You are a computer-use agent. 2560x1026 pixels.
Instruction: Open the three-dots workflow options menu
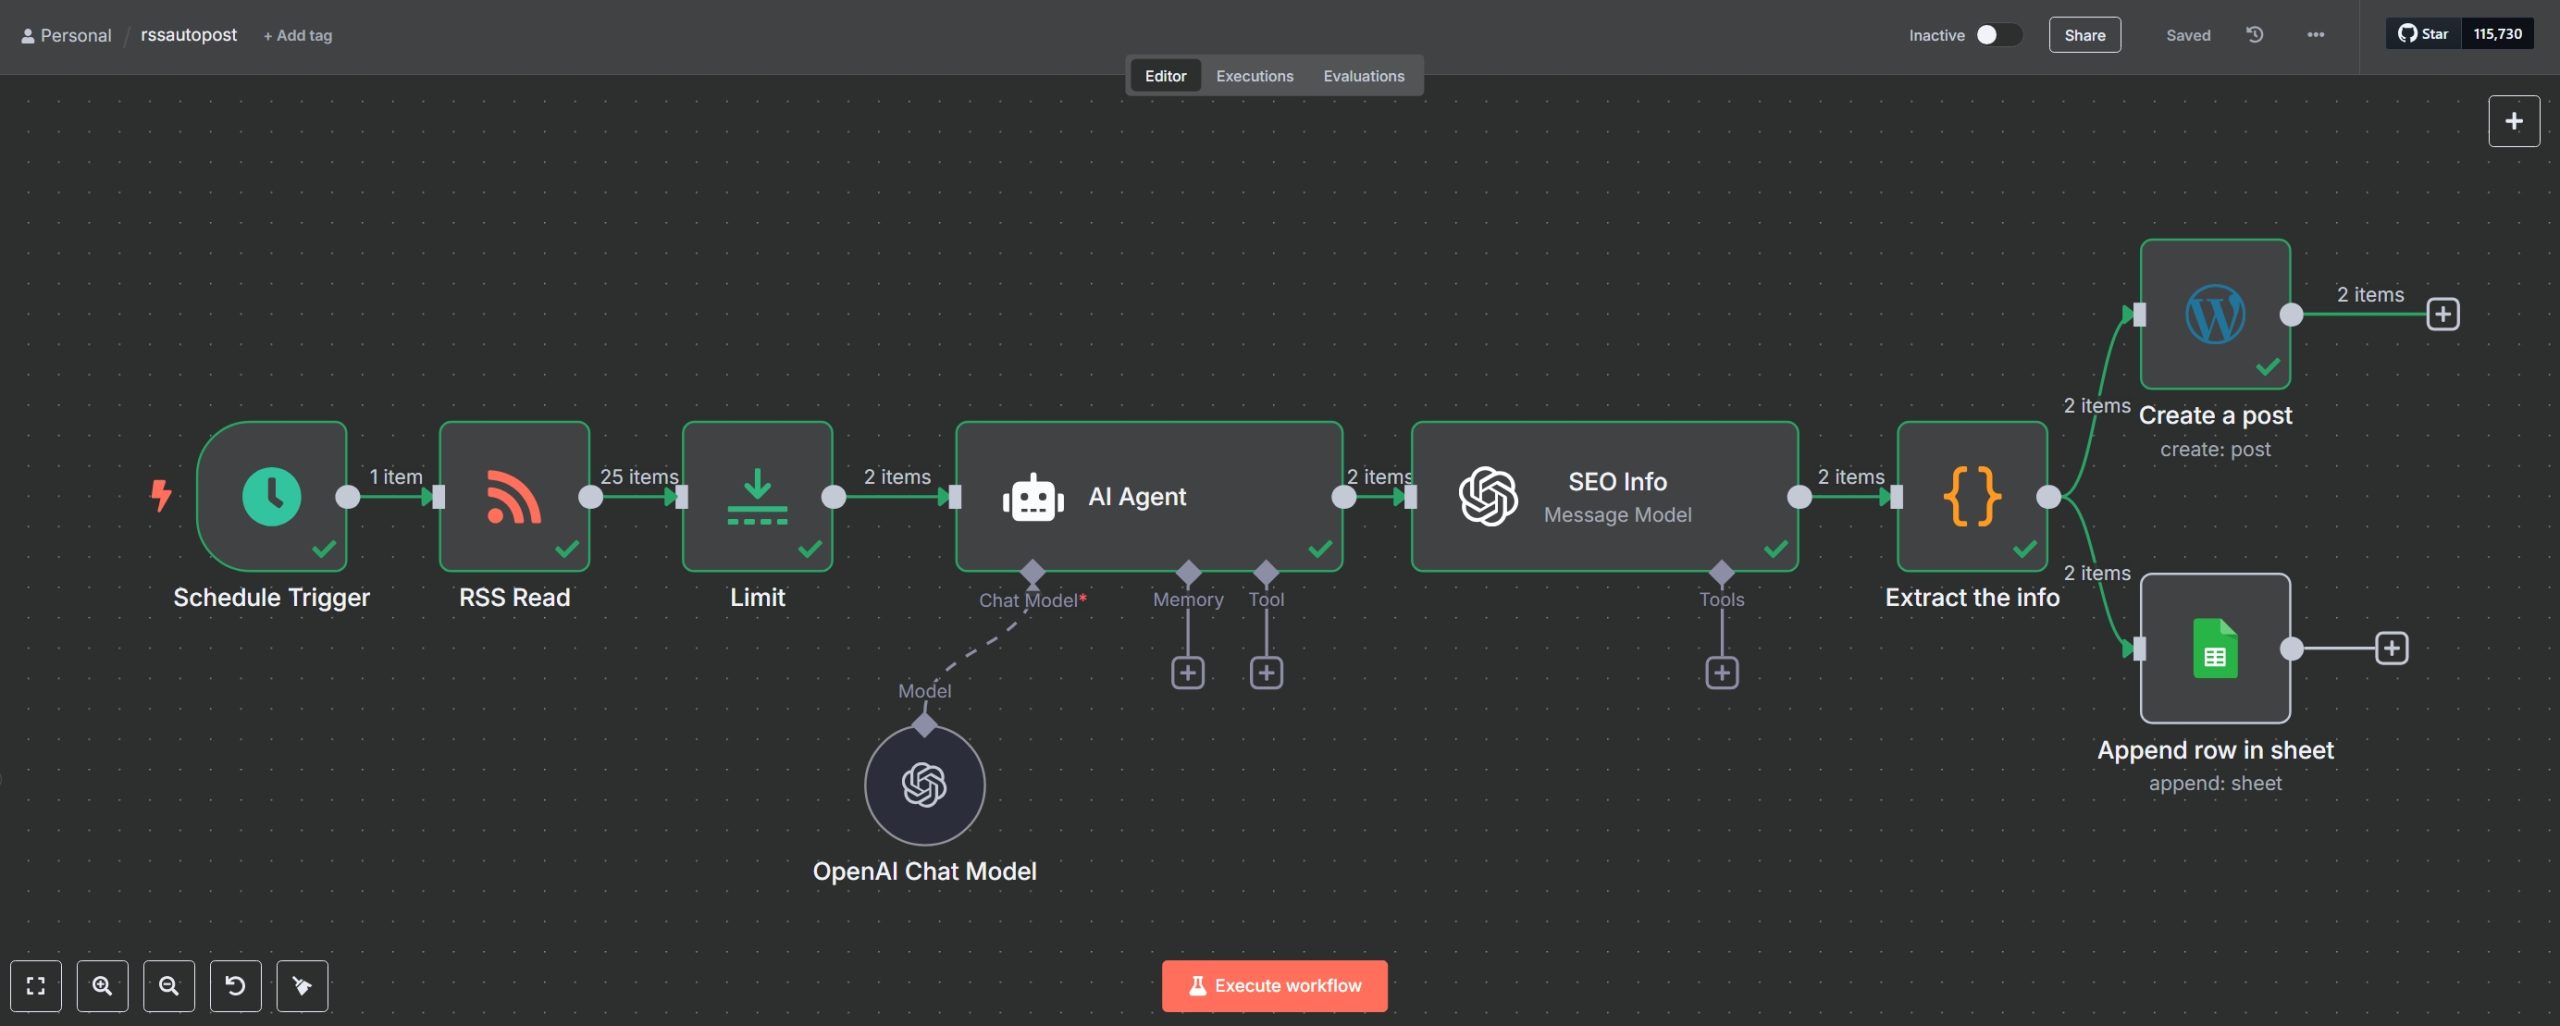pos(2315,35)
